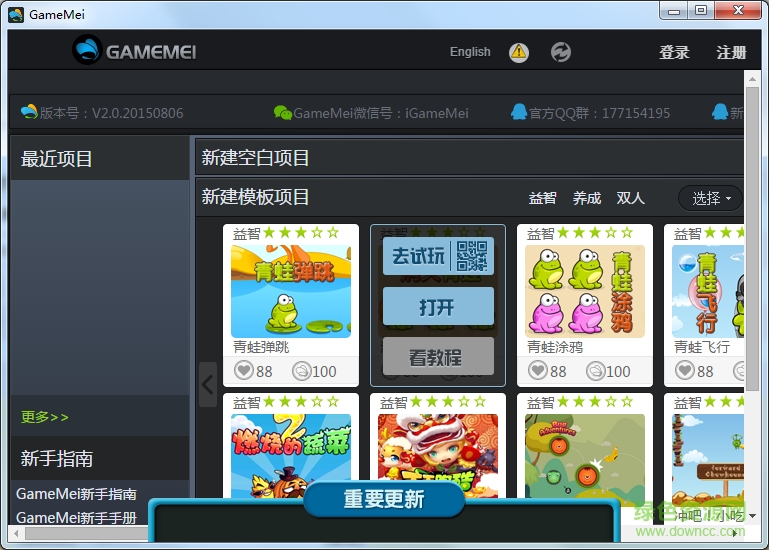Viewport: 769px width, 550px height.
Task: Open the 青蛙飞行 template thumbnail
Action: click(x=708, y=291)
